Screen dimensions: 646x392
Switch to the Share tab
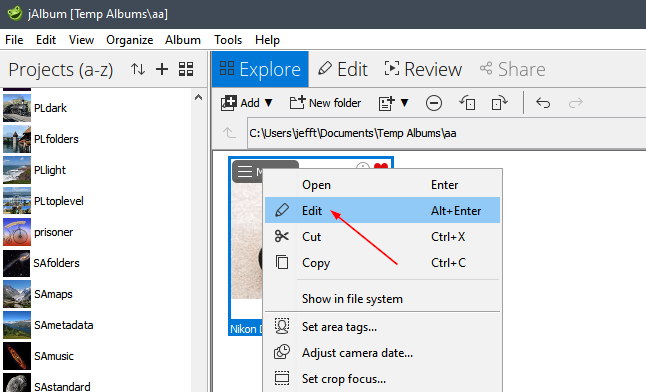pos(513,69)
